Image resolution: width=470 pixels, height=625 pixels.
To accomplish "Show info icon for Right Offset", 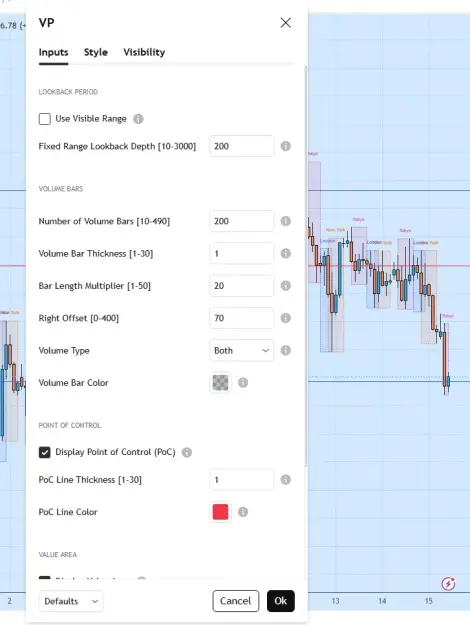I will pyautogui.click(x=285, y=318).
